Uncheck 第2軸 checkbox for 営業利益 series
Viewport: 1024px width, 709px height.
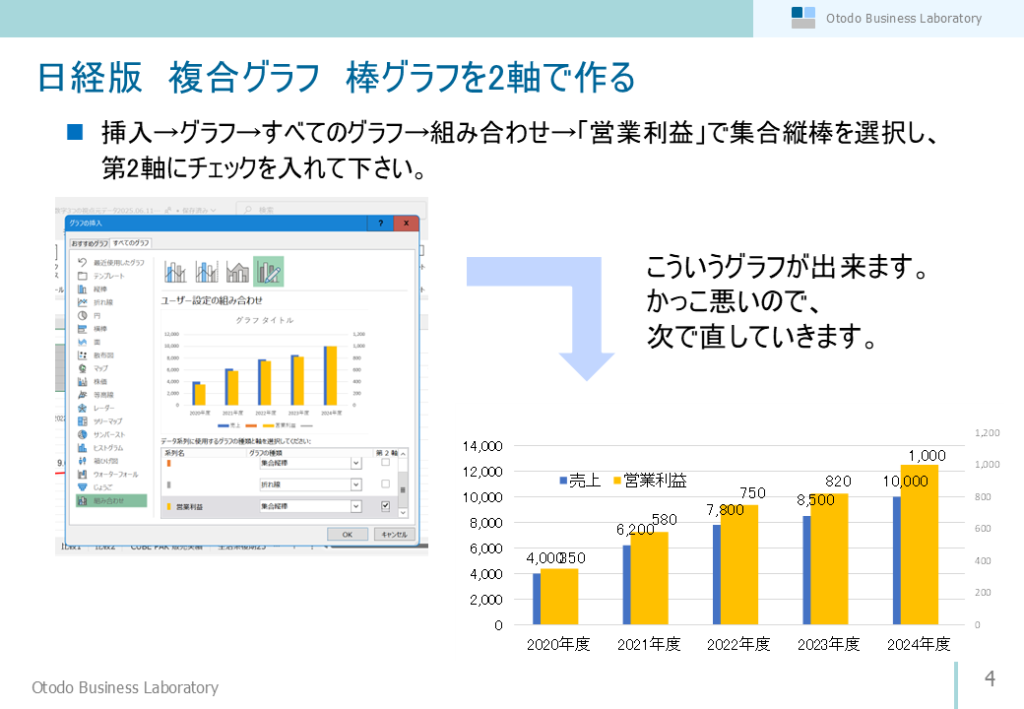coord(385,507)
